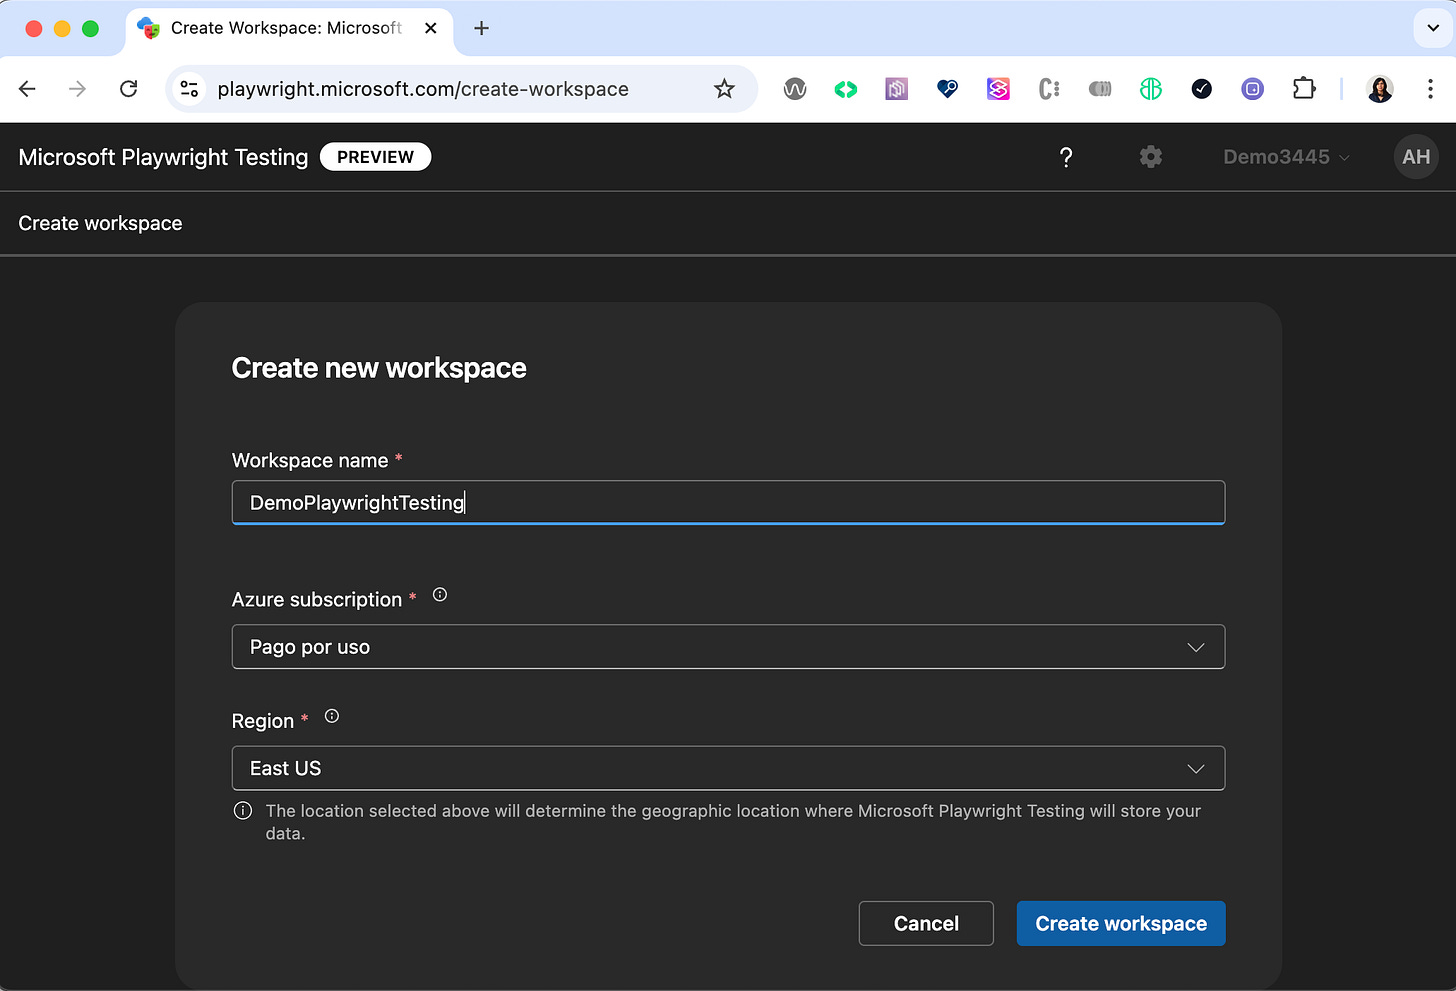The image size is (1456, 991).
Task: Expand the Demo3445 workspace switcher
Action: 1286,157
